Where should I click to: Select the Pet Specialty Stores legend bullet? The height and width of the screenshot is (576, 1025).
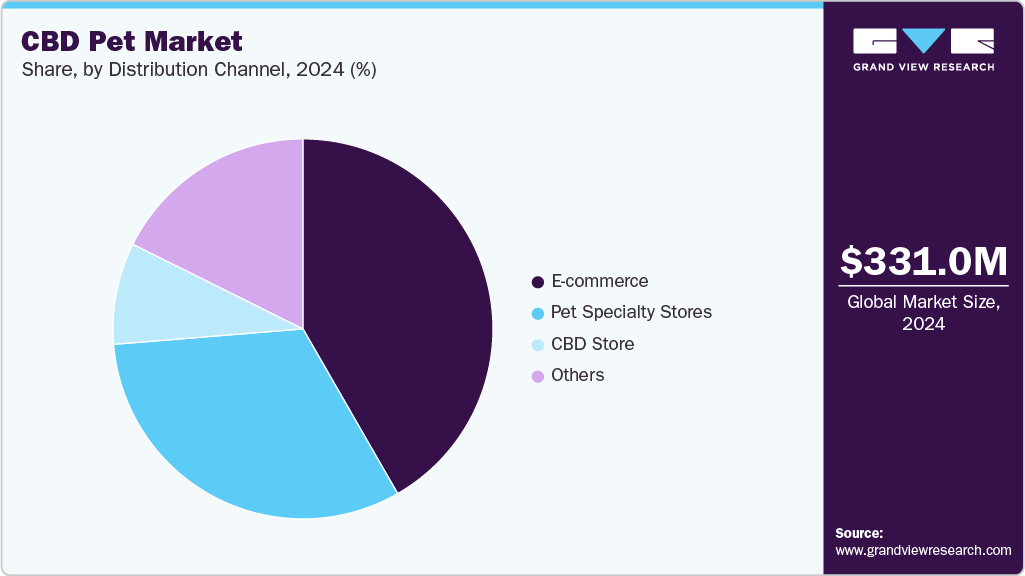[537, 312]
